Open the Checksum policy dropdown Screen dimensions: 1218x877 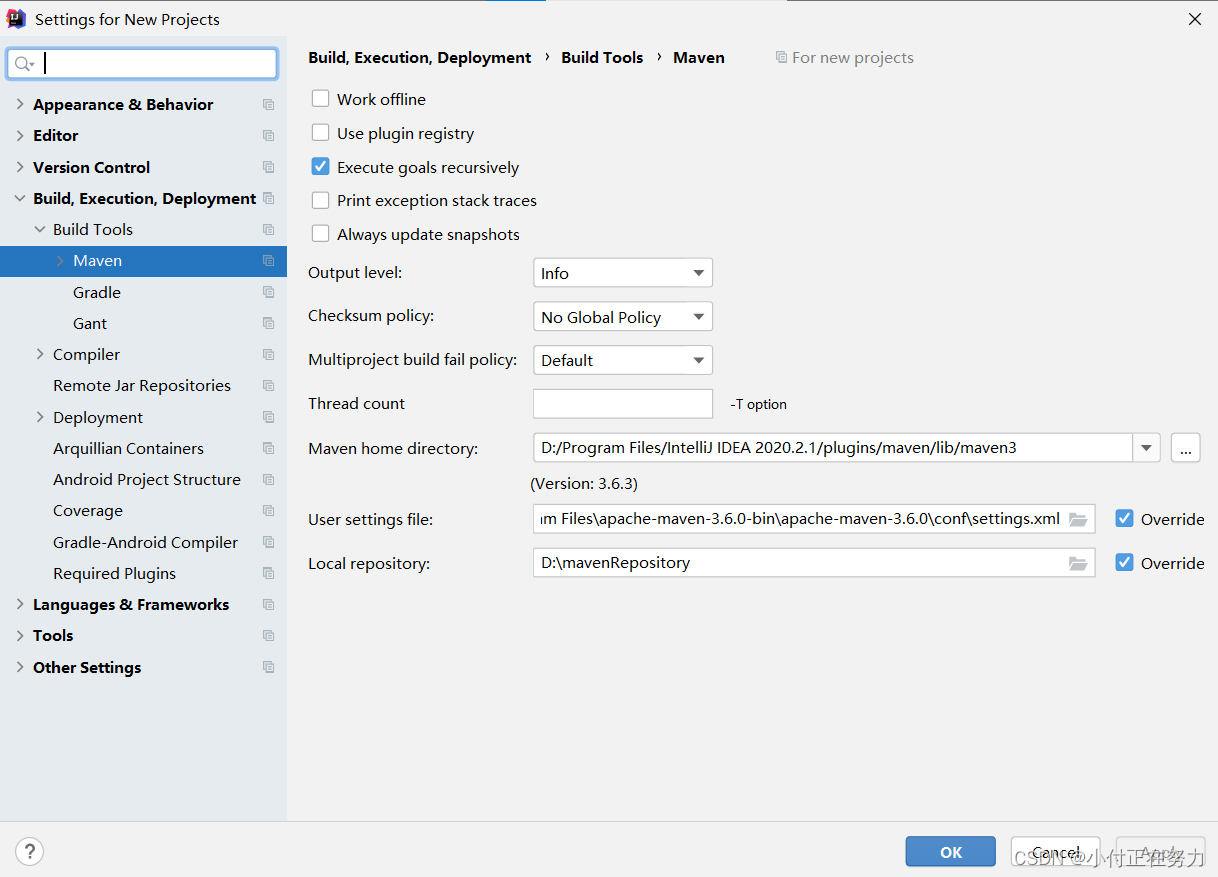coord(622,317)
